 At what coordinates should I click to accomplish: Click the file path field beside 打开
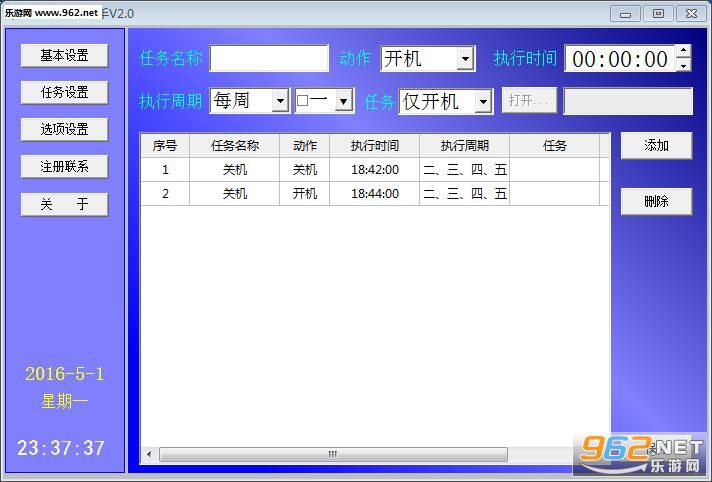click(628, 101)
